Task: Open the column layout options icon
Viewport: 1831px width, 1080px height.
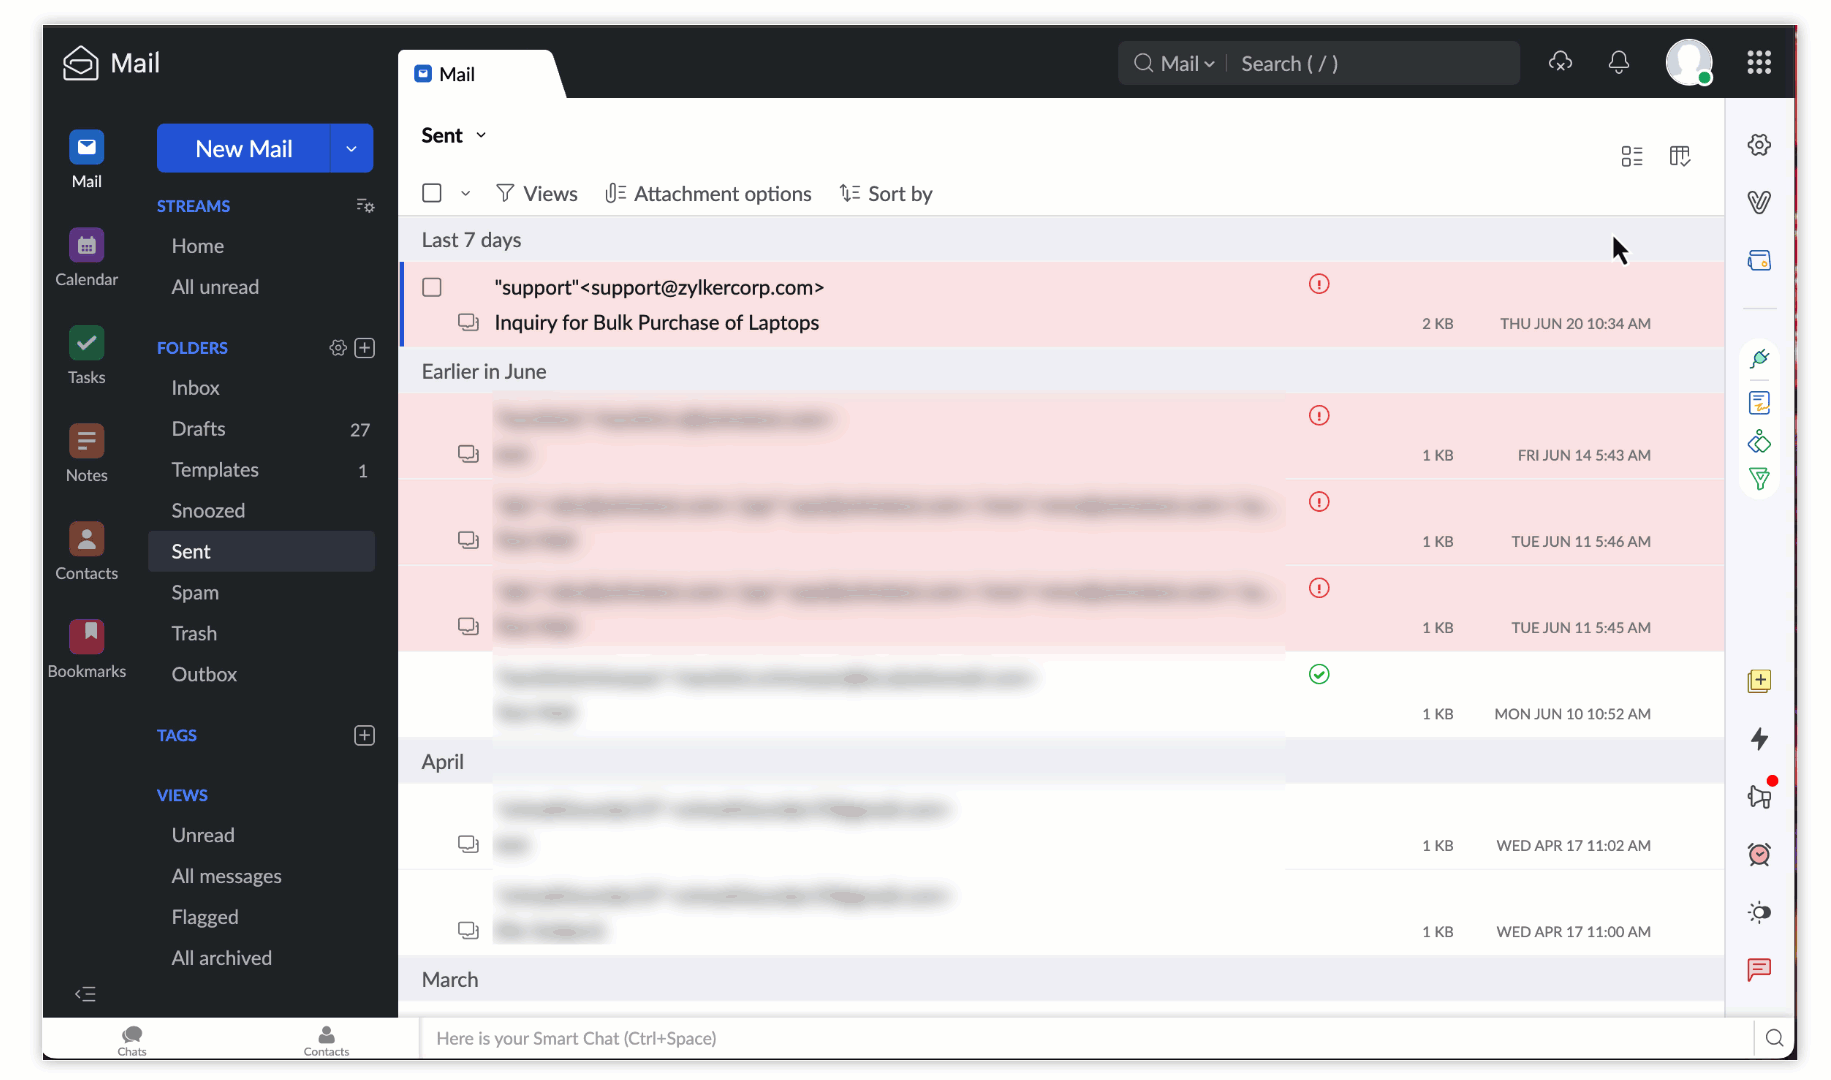Action: (x=1680, y=156)
